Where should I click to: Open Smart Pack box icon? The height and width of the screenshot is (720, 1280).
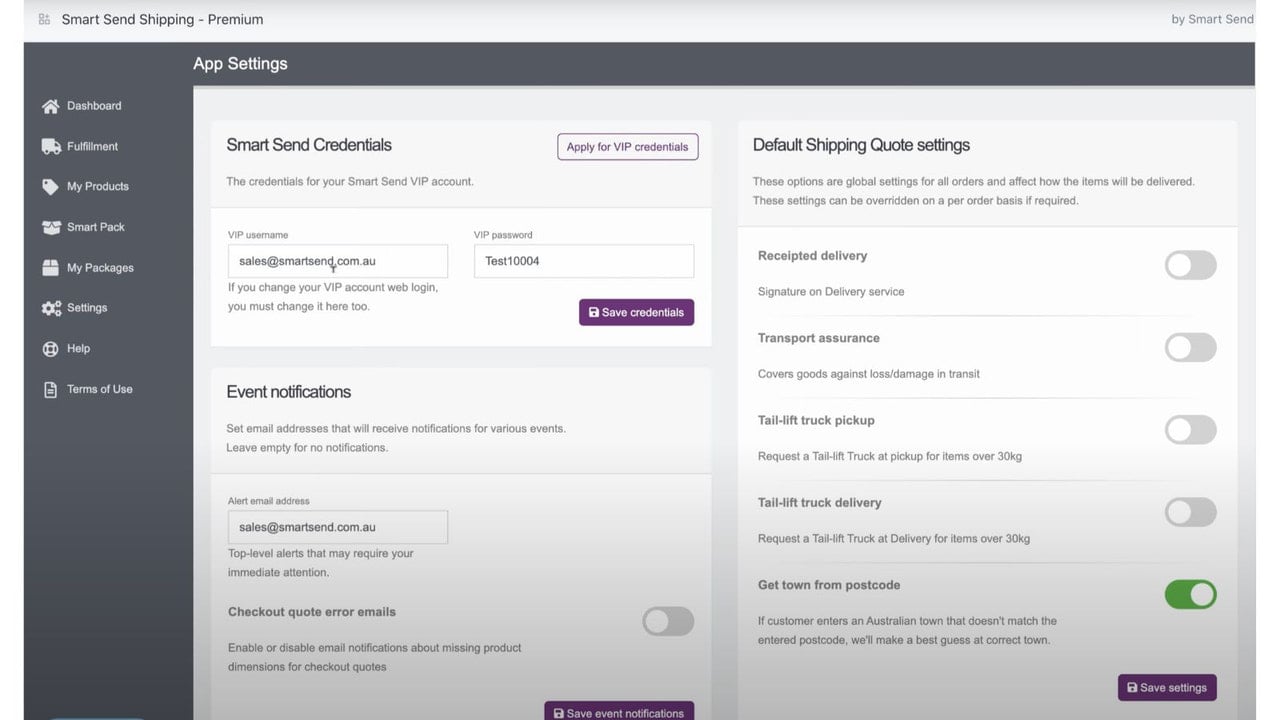click(51, 227)
